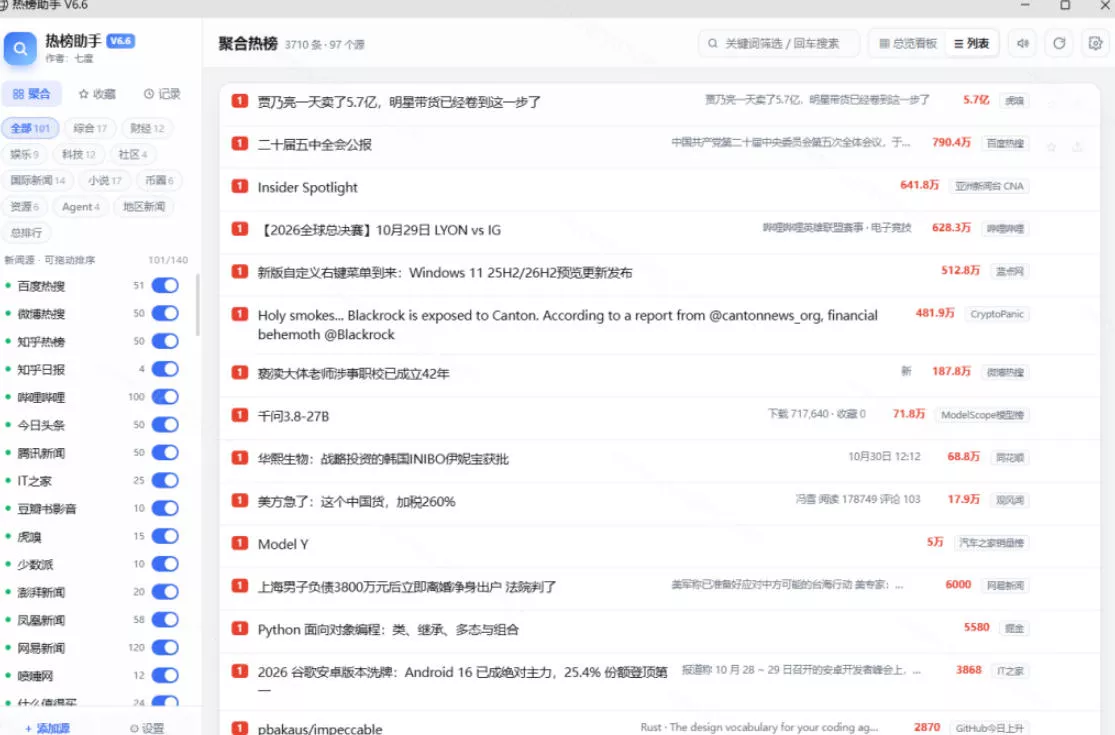
Task: Disable the 百度热搜 source toggle
Action: [165, 285]
